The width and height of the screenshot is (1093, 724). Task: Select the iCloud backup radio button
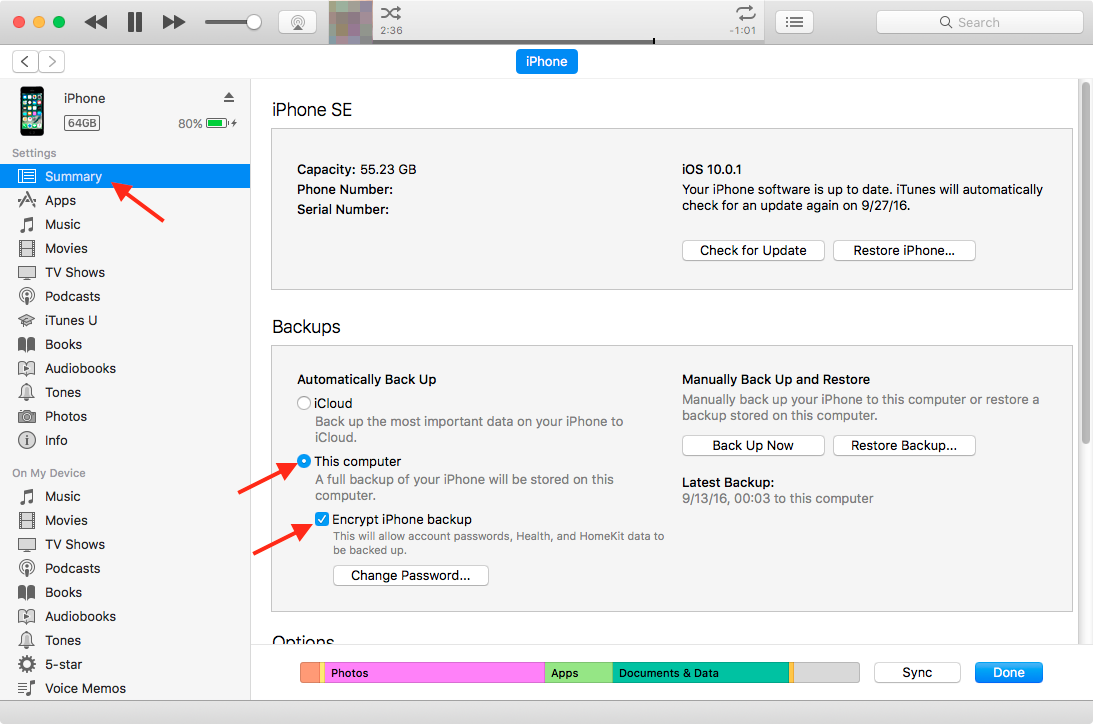point(304,403)
